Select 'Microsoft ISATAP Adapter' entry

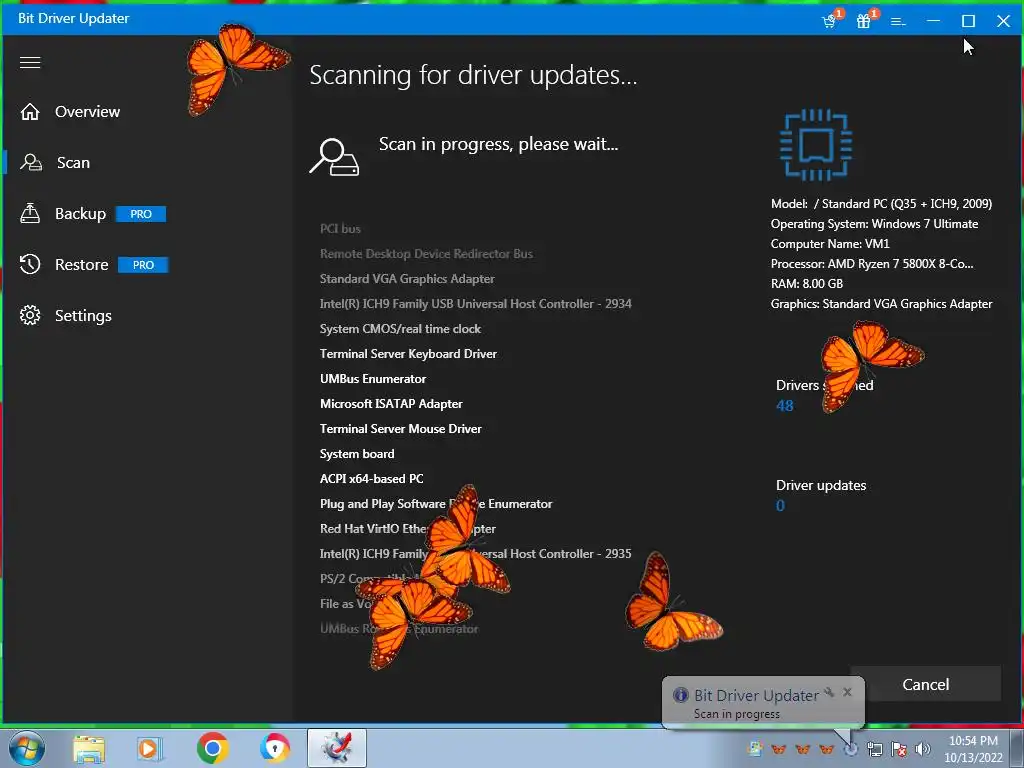coord(391,404)
